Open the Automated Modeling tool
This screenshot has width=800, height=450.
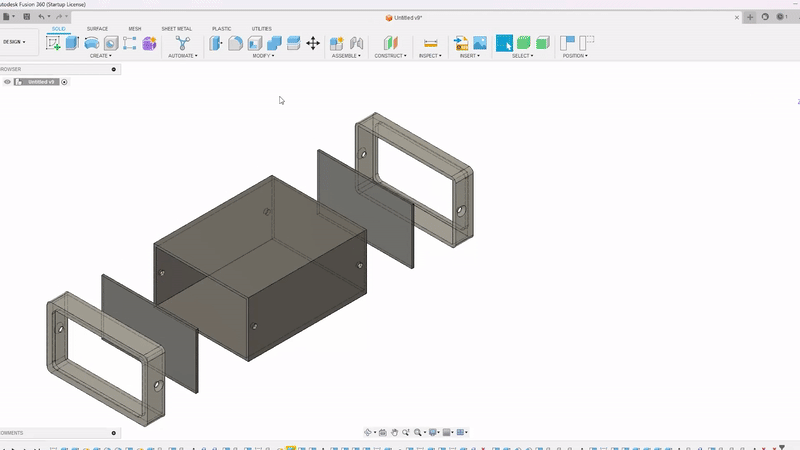[x=183, y=43]
